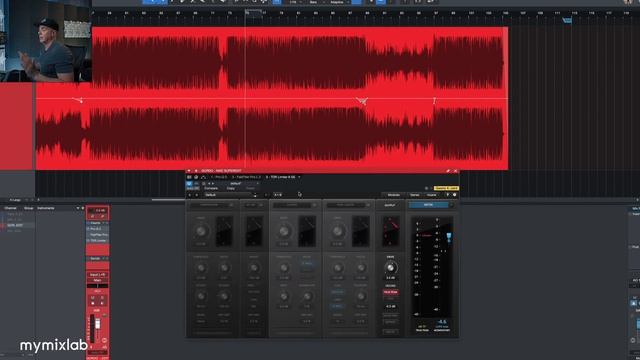
Task: Open the Main output selector on channel
Action: (98, 280)
